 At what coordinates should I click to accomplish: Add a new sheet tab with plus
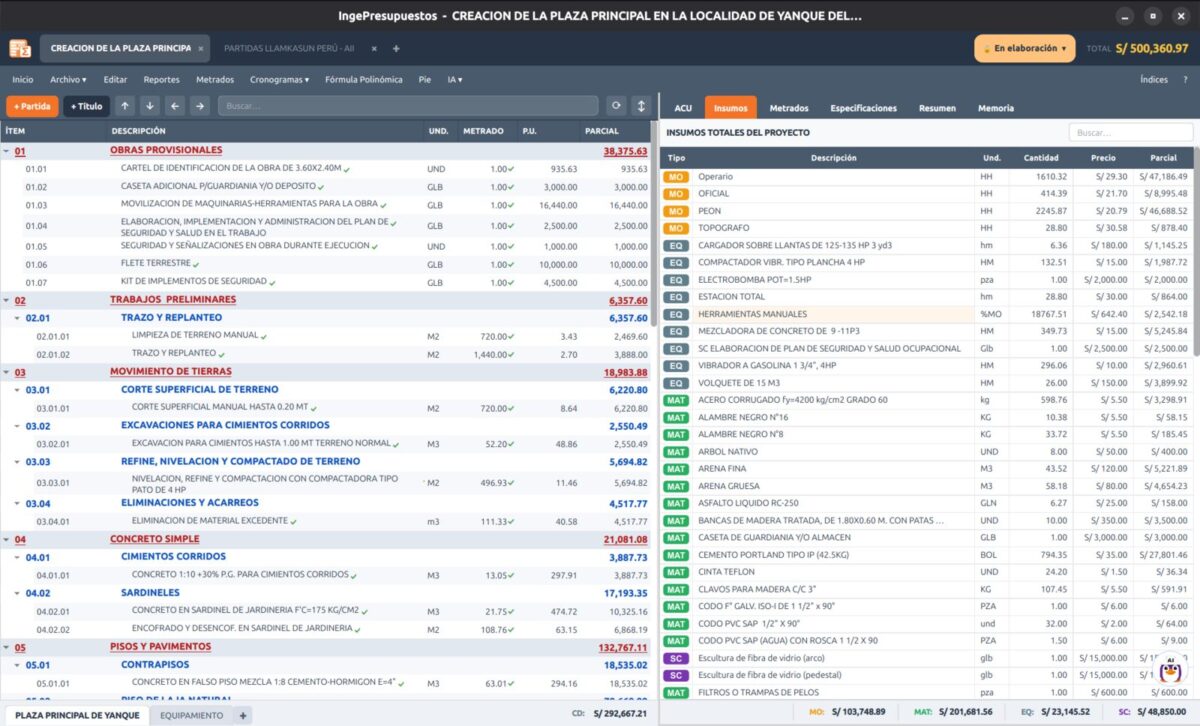coord(243,716)
